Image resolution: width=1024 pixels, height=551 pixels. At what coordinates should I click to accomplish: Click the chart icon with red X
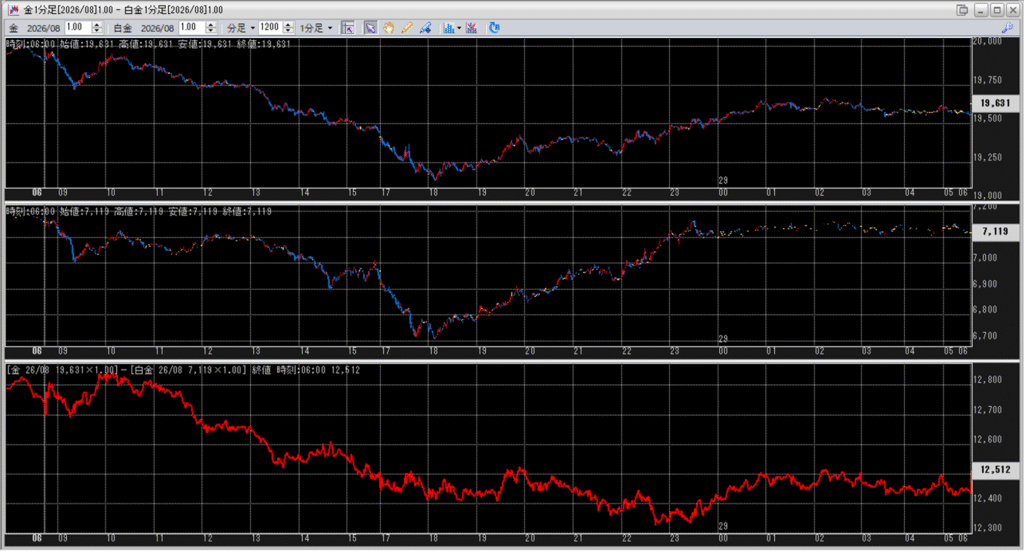click(471, 28)
